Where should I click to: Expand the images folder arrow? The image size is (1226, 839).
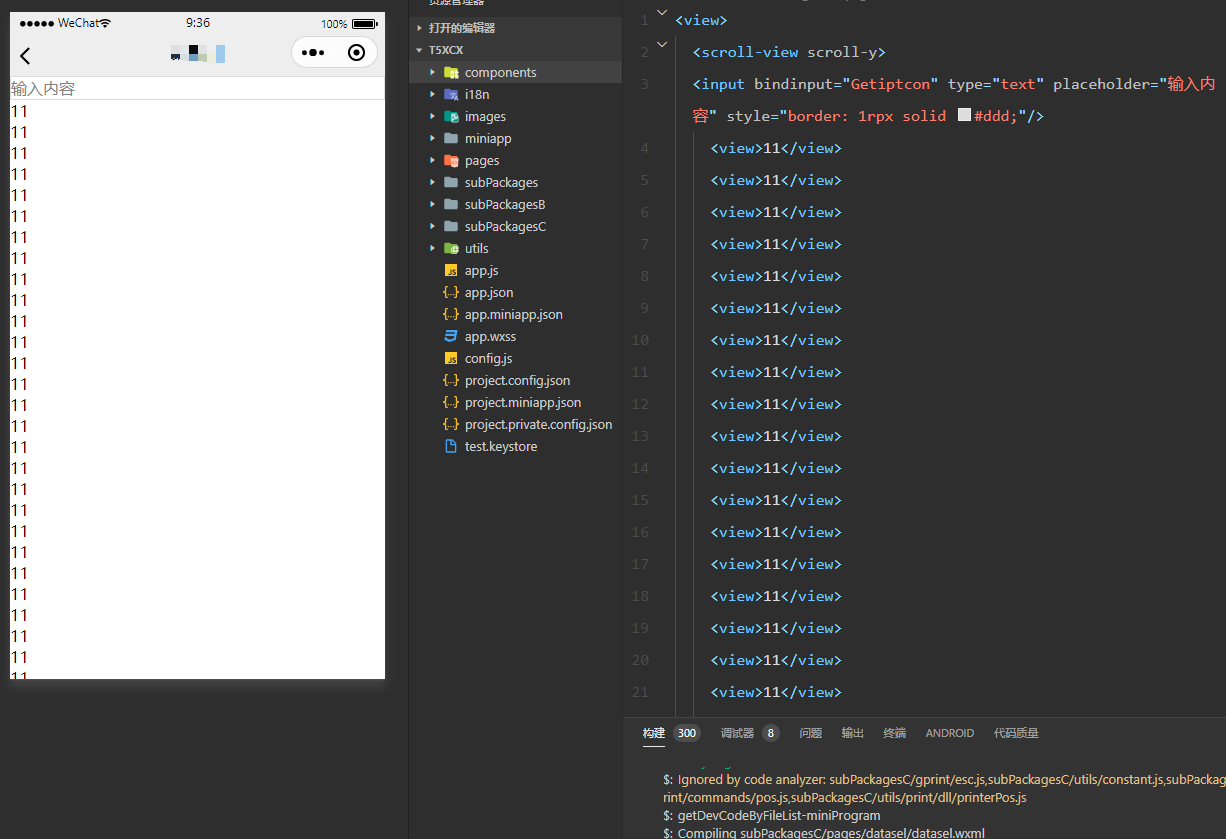[x=432, y=116]
